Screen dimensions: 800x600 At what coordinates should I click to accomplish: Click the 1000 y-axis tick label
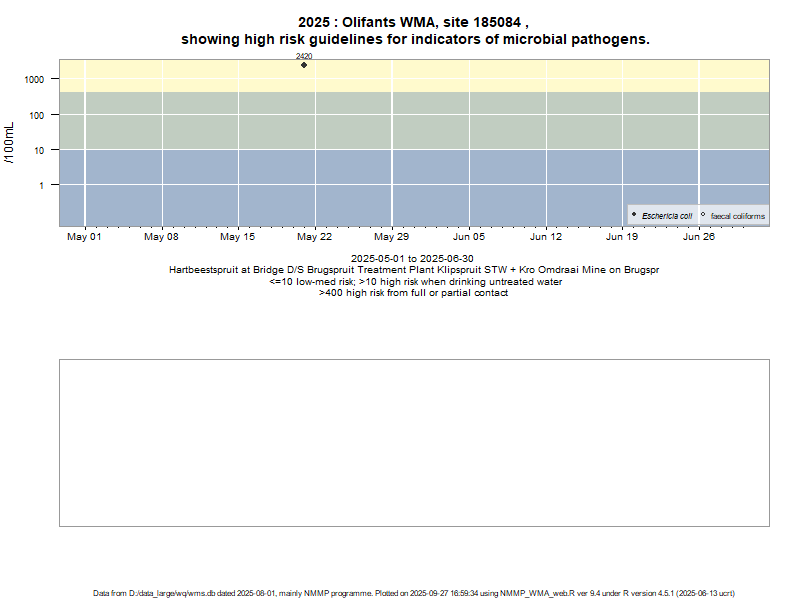35,80
